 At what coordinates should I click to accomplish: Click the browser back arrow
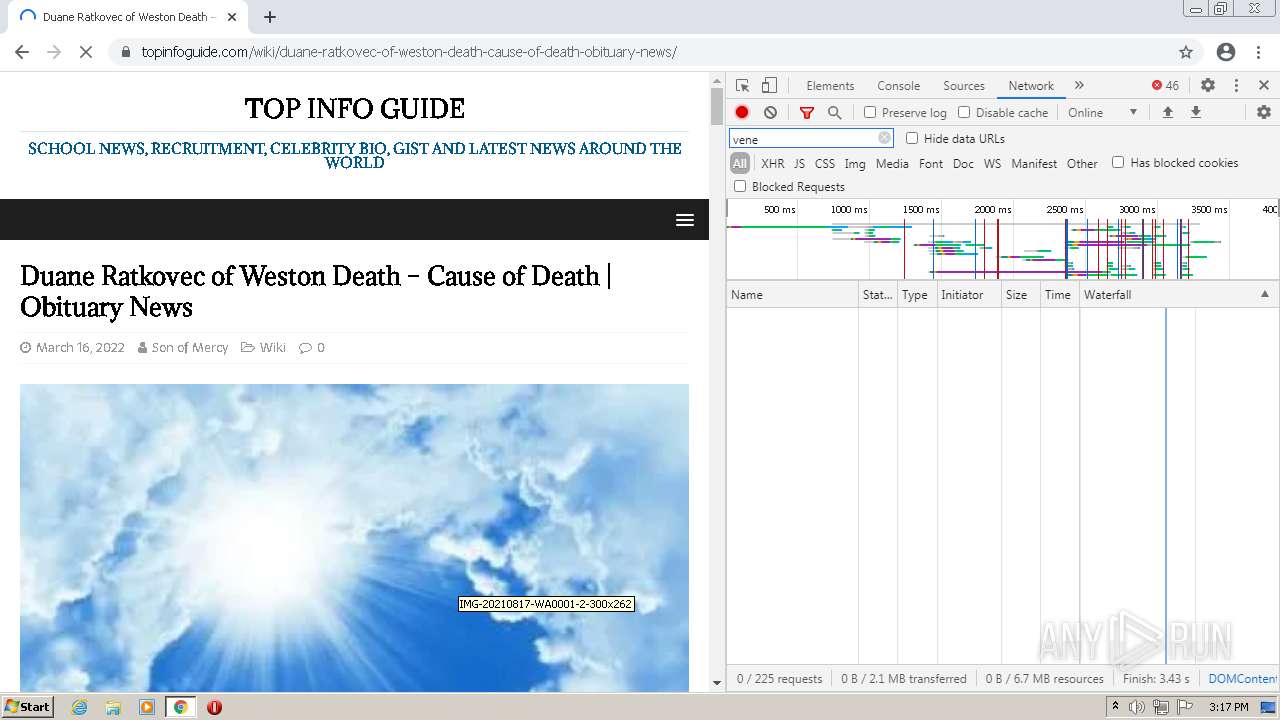tap(22, 52)
